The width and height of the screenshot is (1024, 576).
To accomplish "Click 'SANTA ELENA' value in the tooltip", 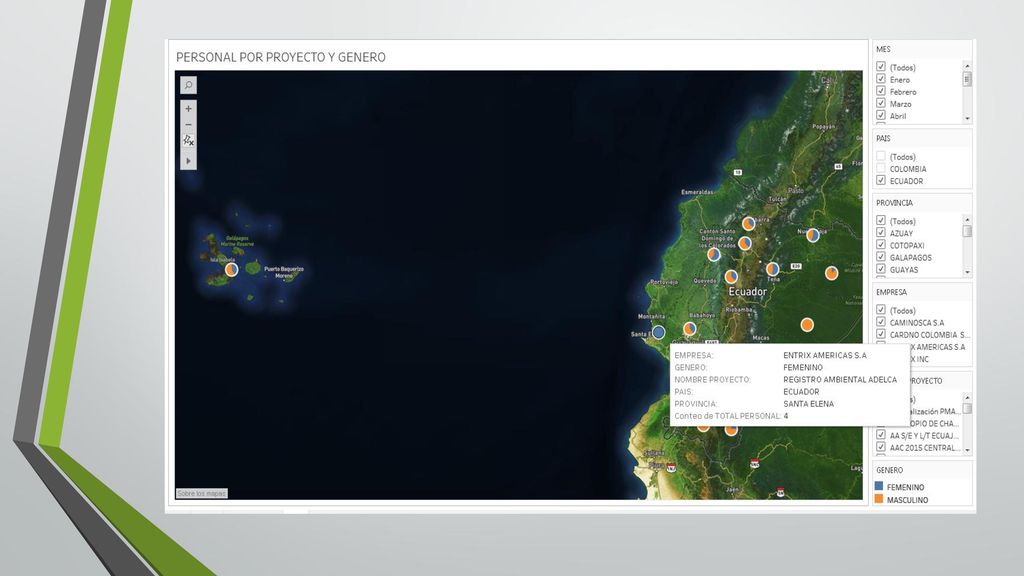I will [x=808, y=404].
